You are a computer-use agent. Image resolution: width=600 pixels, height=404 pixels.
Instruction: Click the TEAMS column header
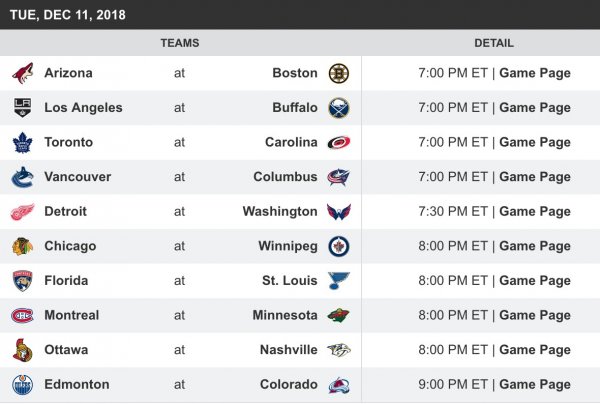click(180, 43)
